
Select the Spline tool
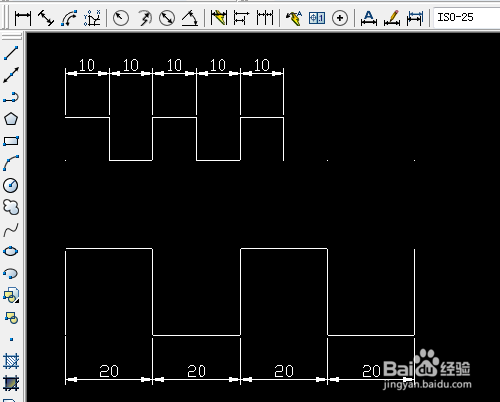[x=11, y=230]
